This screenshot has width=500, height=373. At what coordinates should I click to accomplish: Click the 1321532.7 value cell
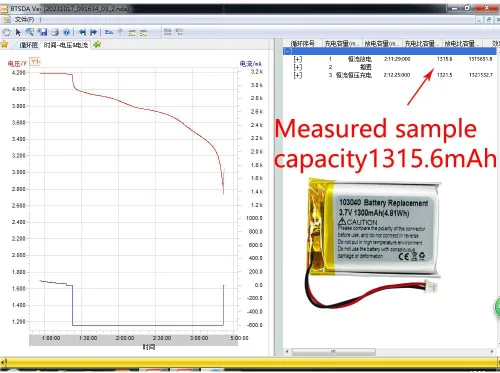click(x=481, y=75)
